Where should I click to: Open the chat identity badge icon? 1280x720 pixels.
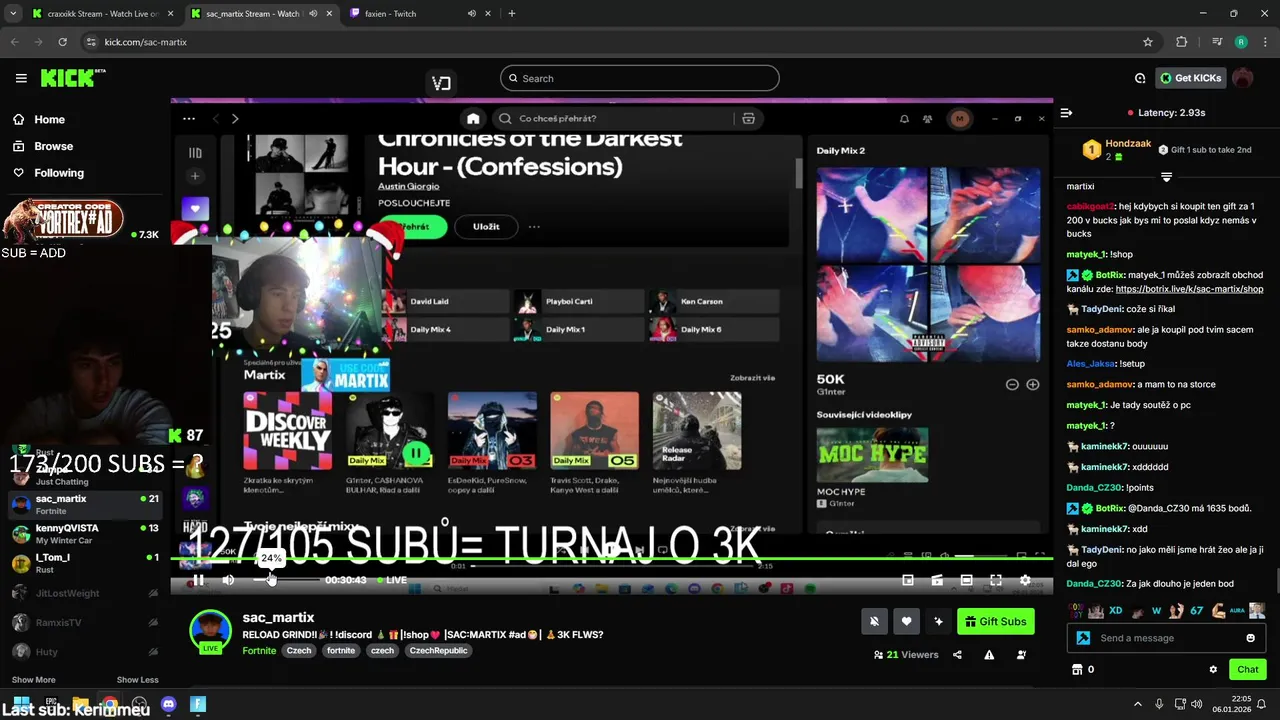[1083, 638]
